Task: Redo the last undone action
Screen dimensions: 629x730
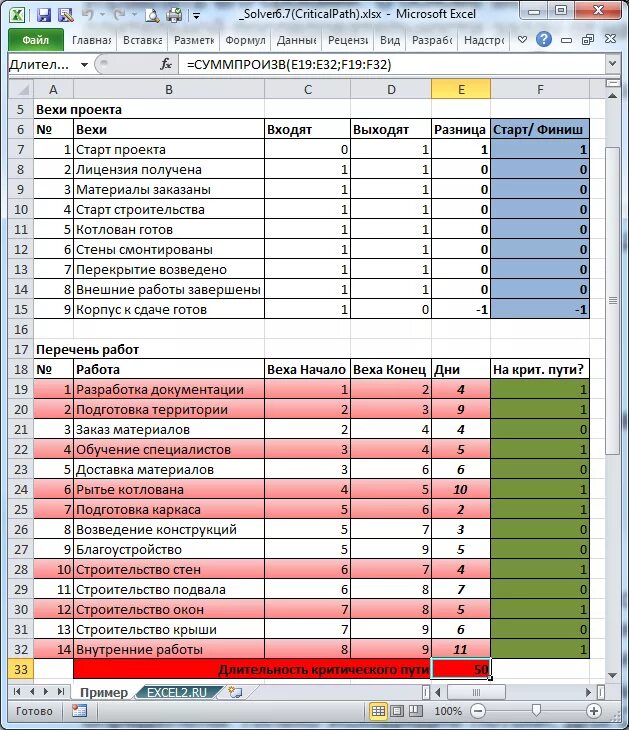Action: 119,15
